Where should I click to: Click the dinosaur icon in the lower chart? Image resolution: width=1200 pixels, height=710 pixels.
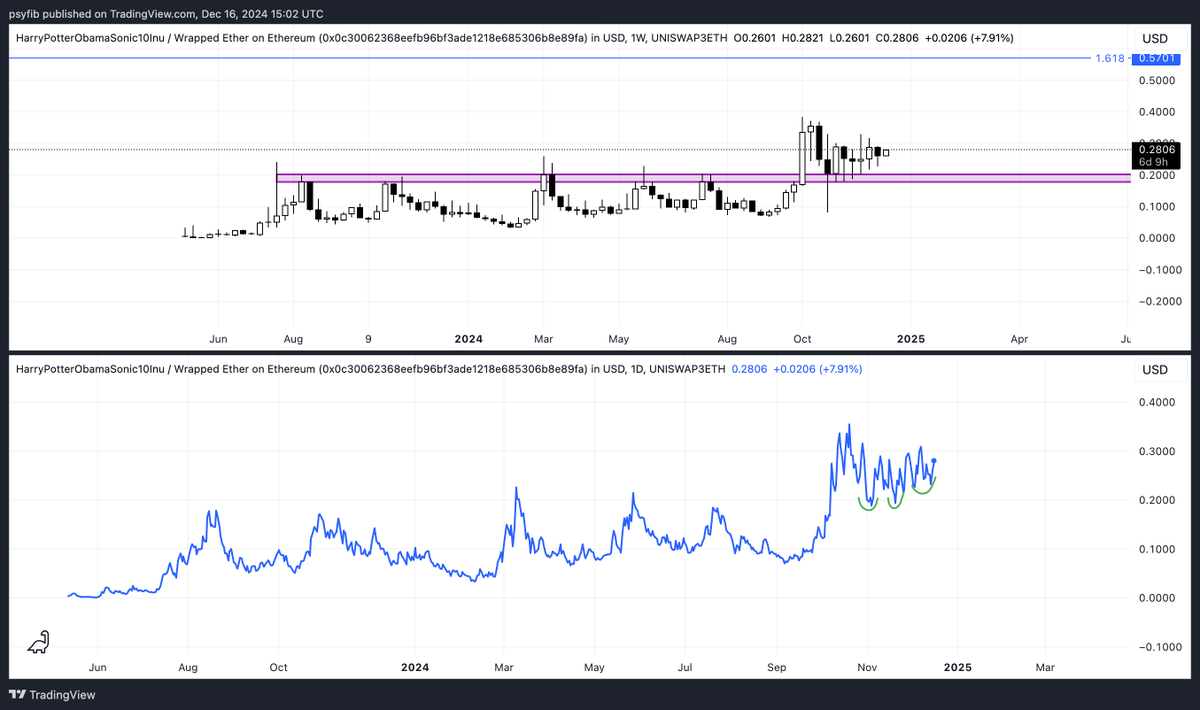38,642
